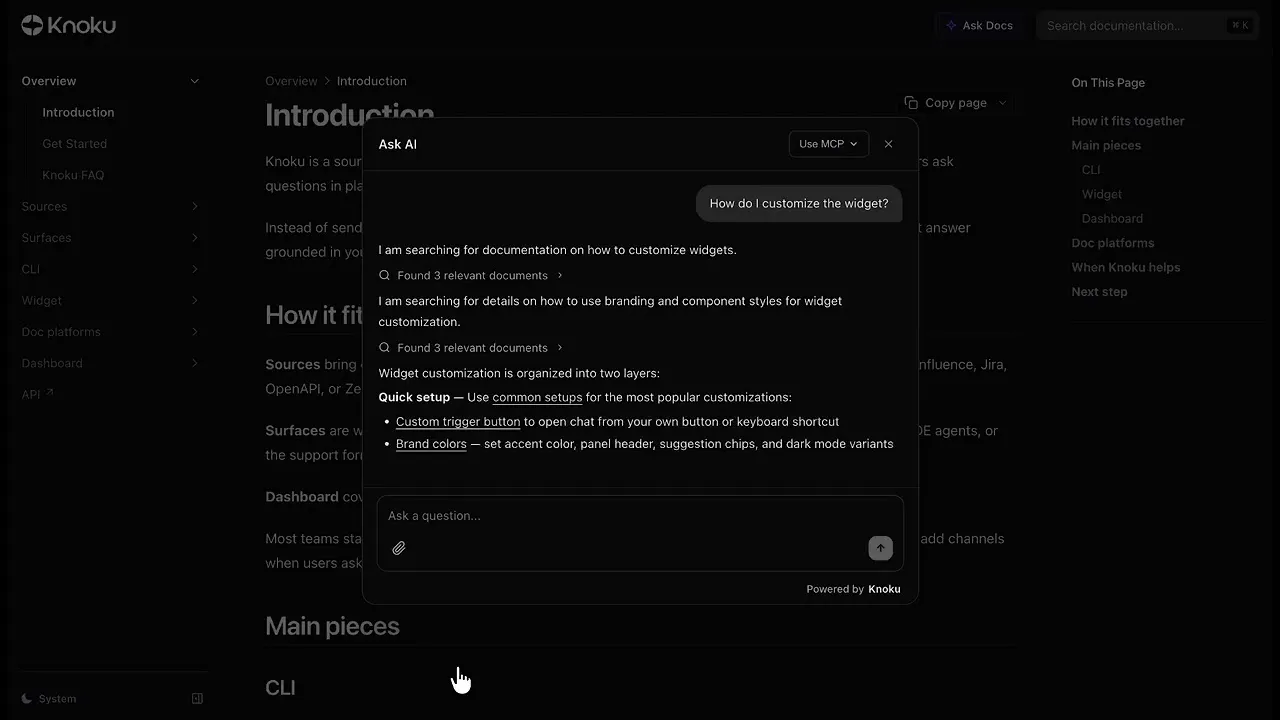Expand the Dashboard sidebar section chevron
Screen dimensions: 1280x720
[195, 364]
